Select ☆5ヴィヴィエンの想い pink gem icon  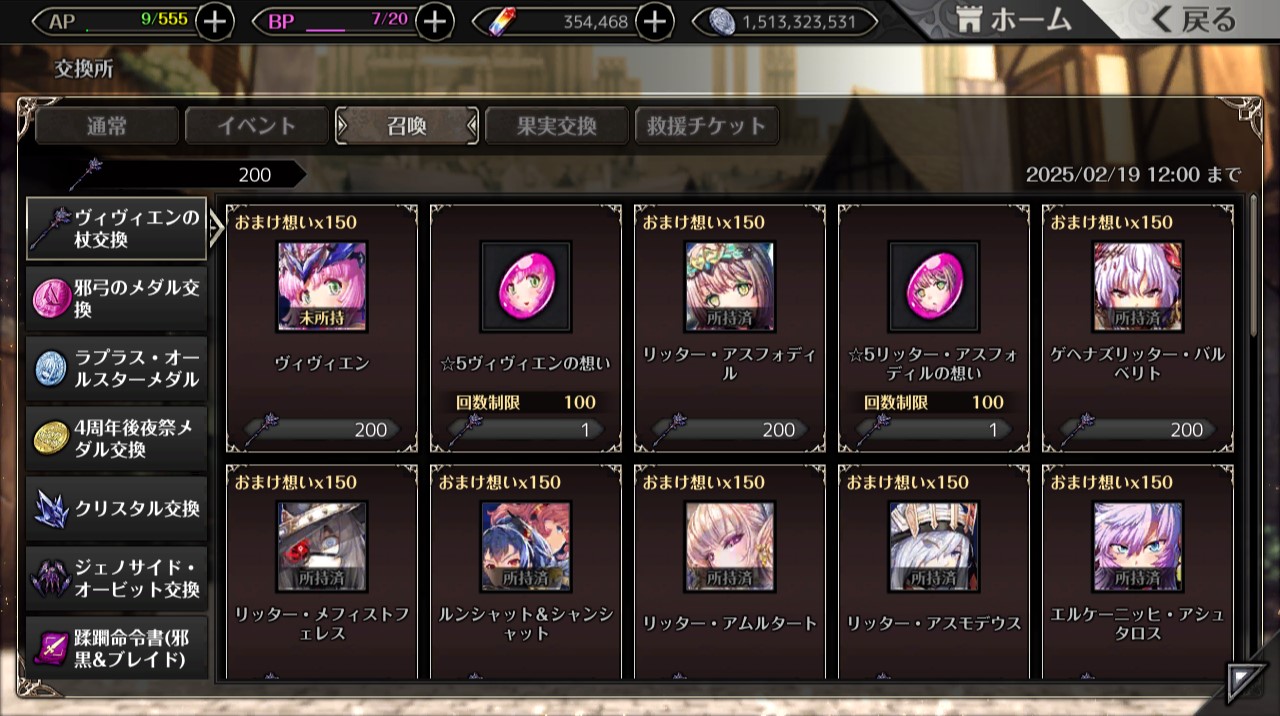click(526, 287)
